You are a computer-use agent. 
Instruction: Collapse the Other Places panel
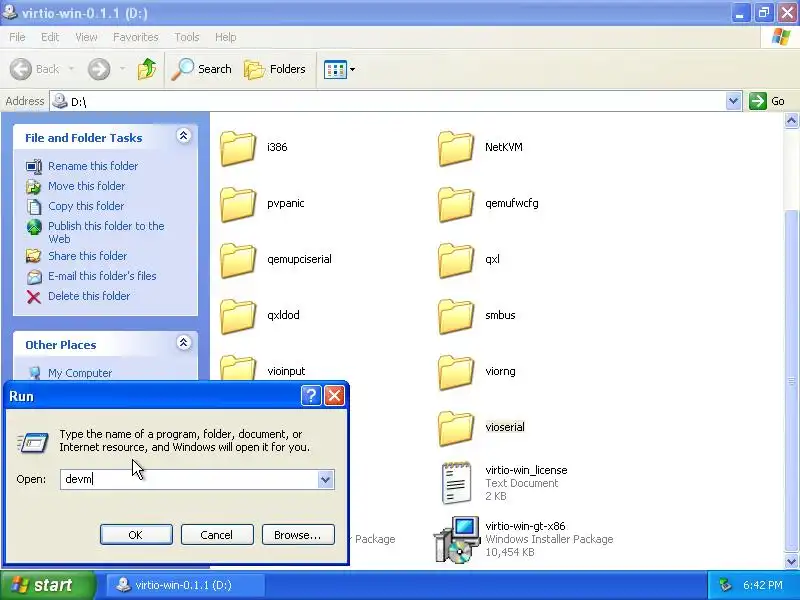(x=184, y=343)
